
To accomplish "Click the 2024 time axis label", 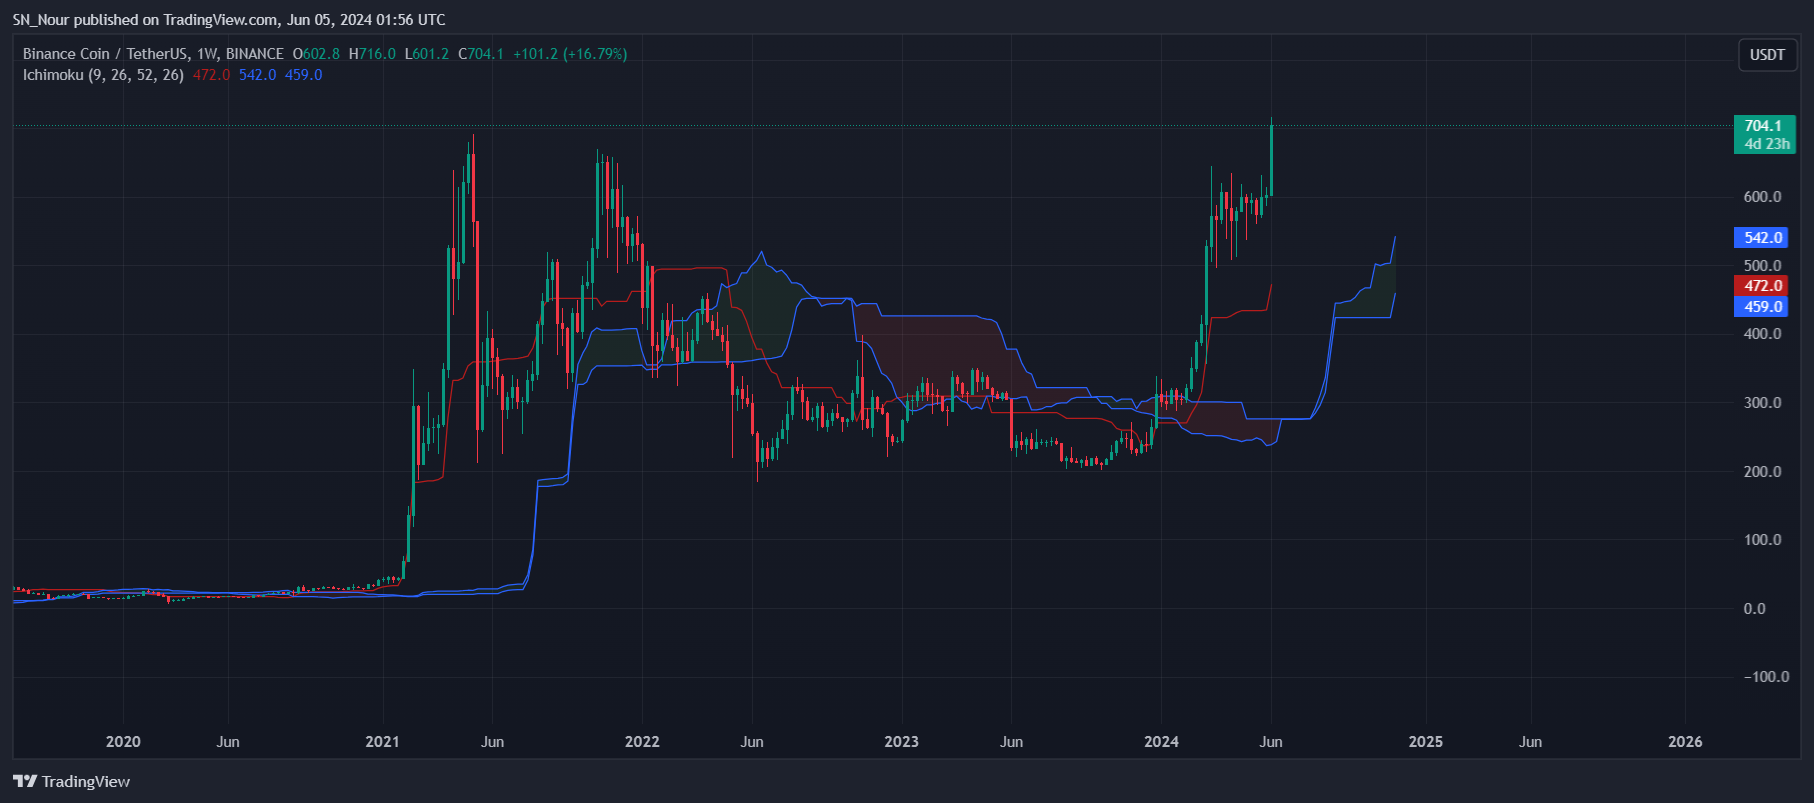I will click(x=1161, y=742).
